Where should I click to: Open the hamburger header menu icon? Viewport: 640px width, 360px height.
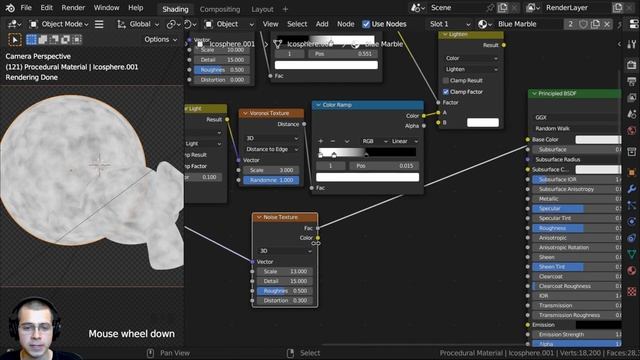click(99, 24)
